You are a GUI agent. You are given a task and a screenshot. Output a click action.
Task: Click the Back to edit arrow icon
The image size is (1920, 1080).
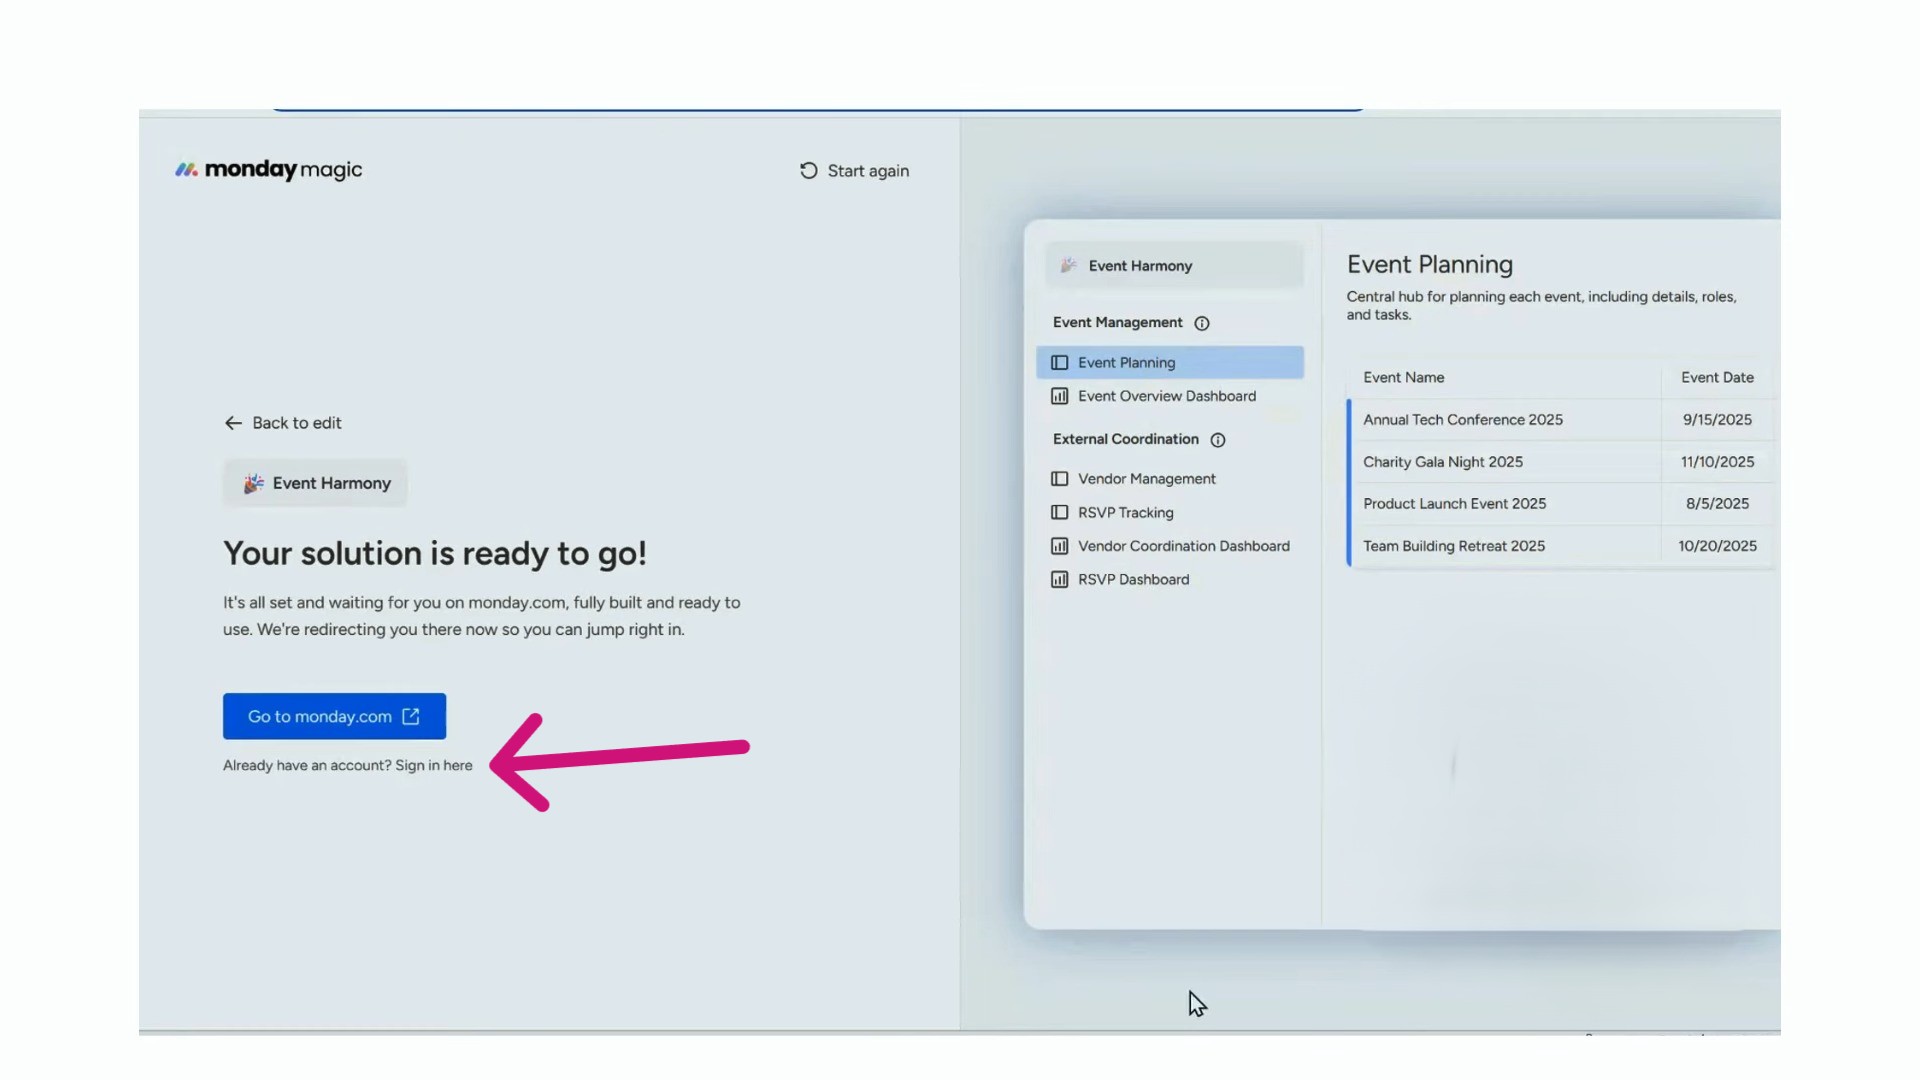click(x=233, y=423)
